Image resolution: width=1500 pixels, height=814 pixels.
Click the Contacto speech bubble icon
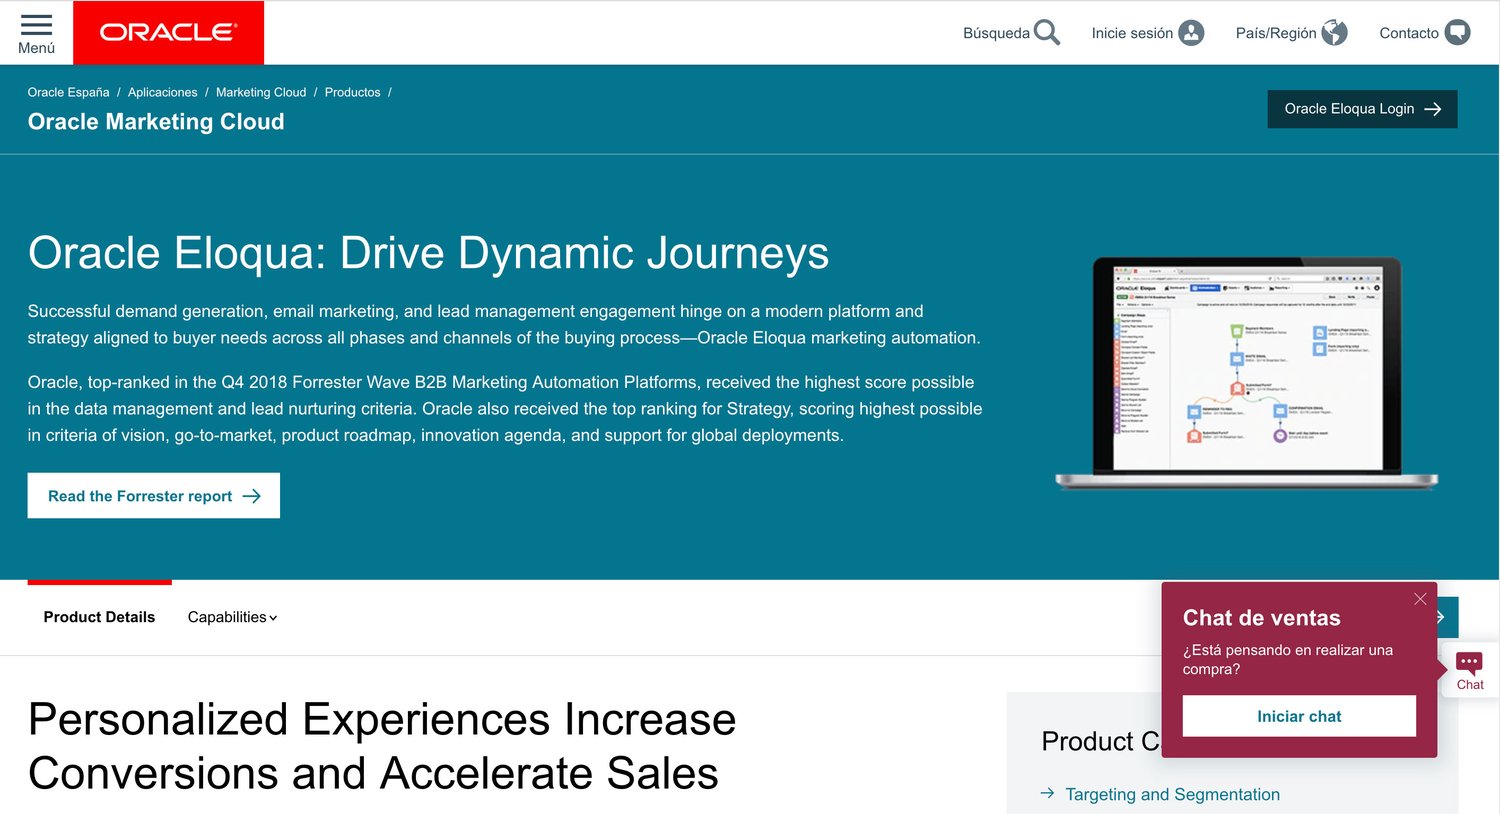point(1458,33)
